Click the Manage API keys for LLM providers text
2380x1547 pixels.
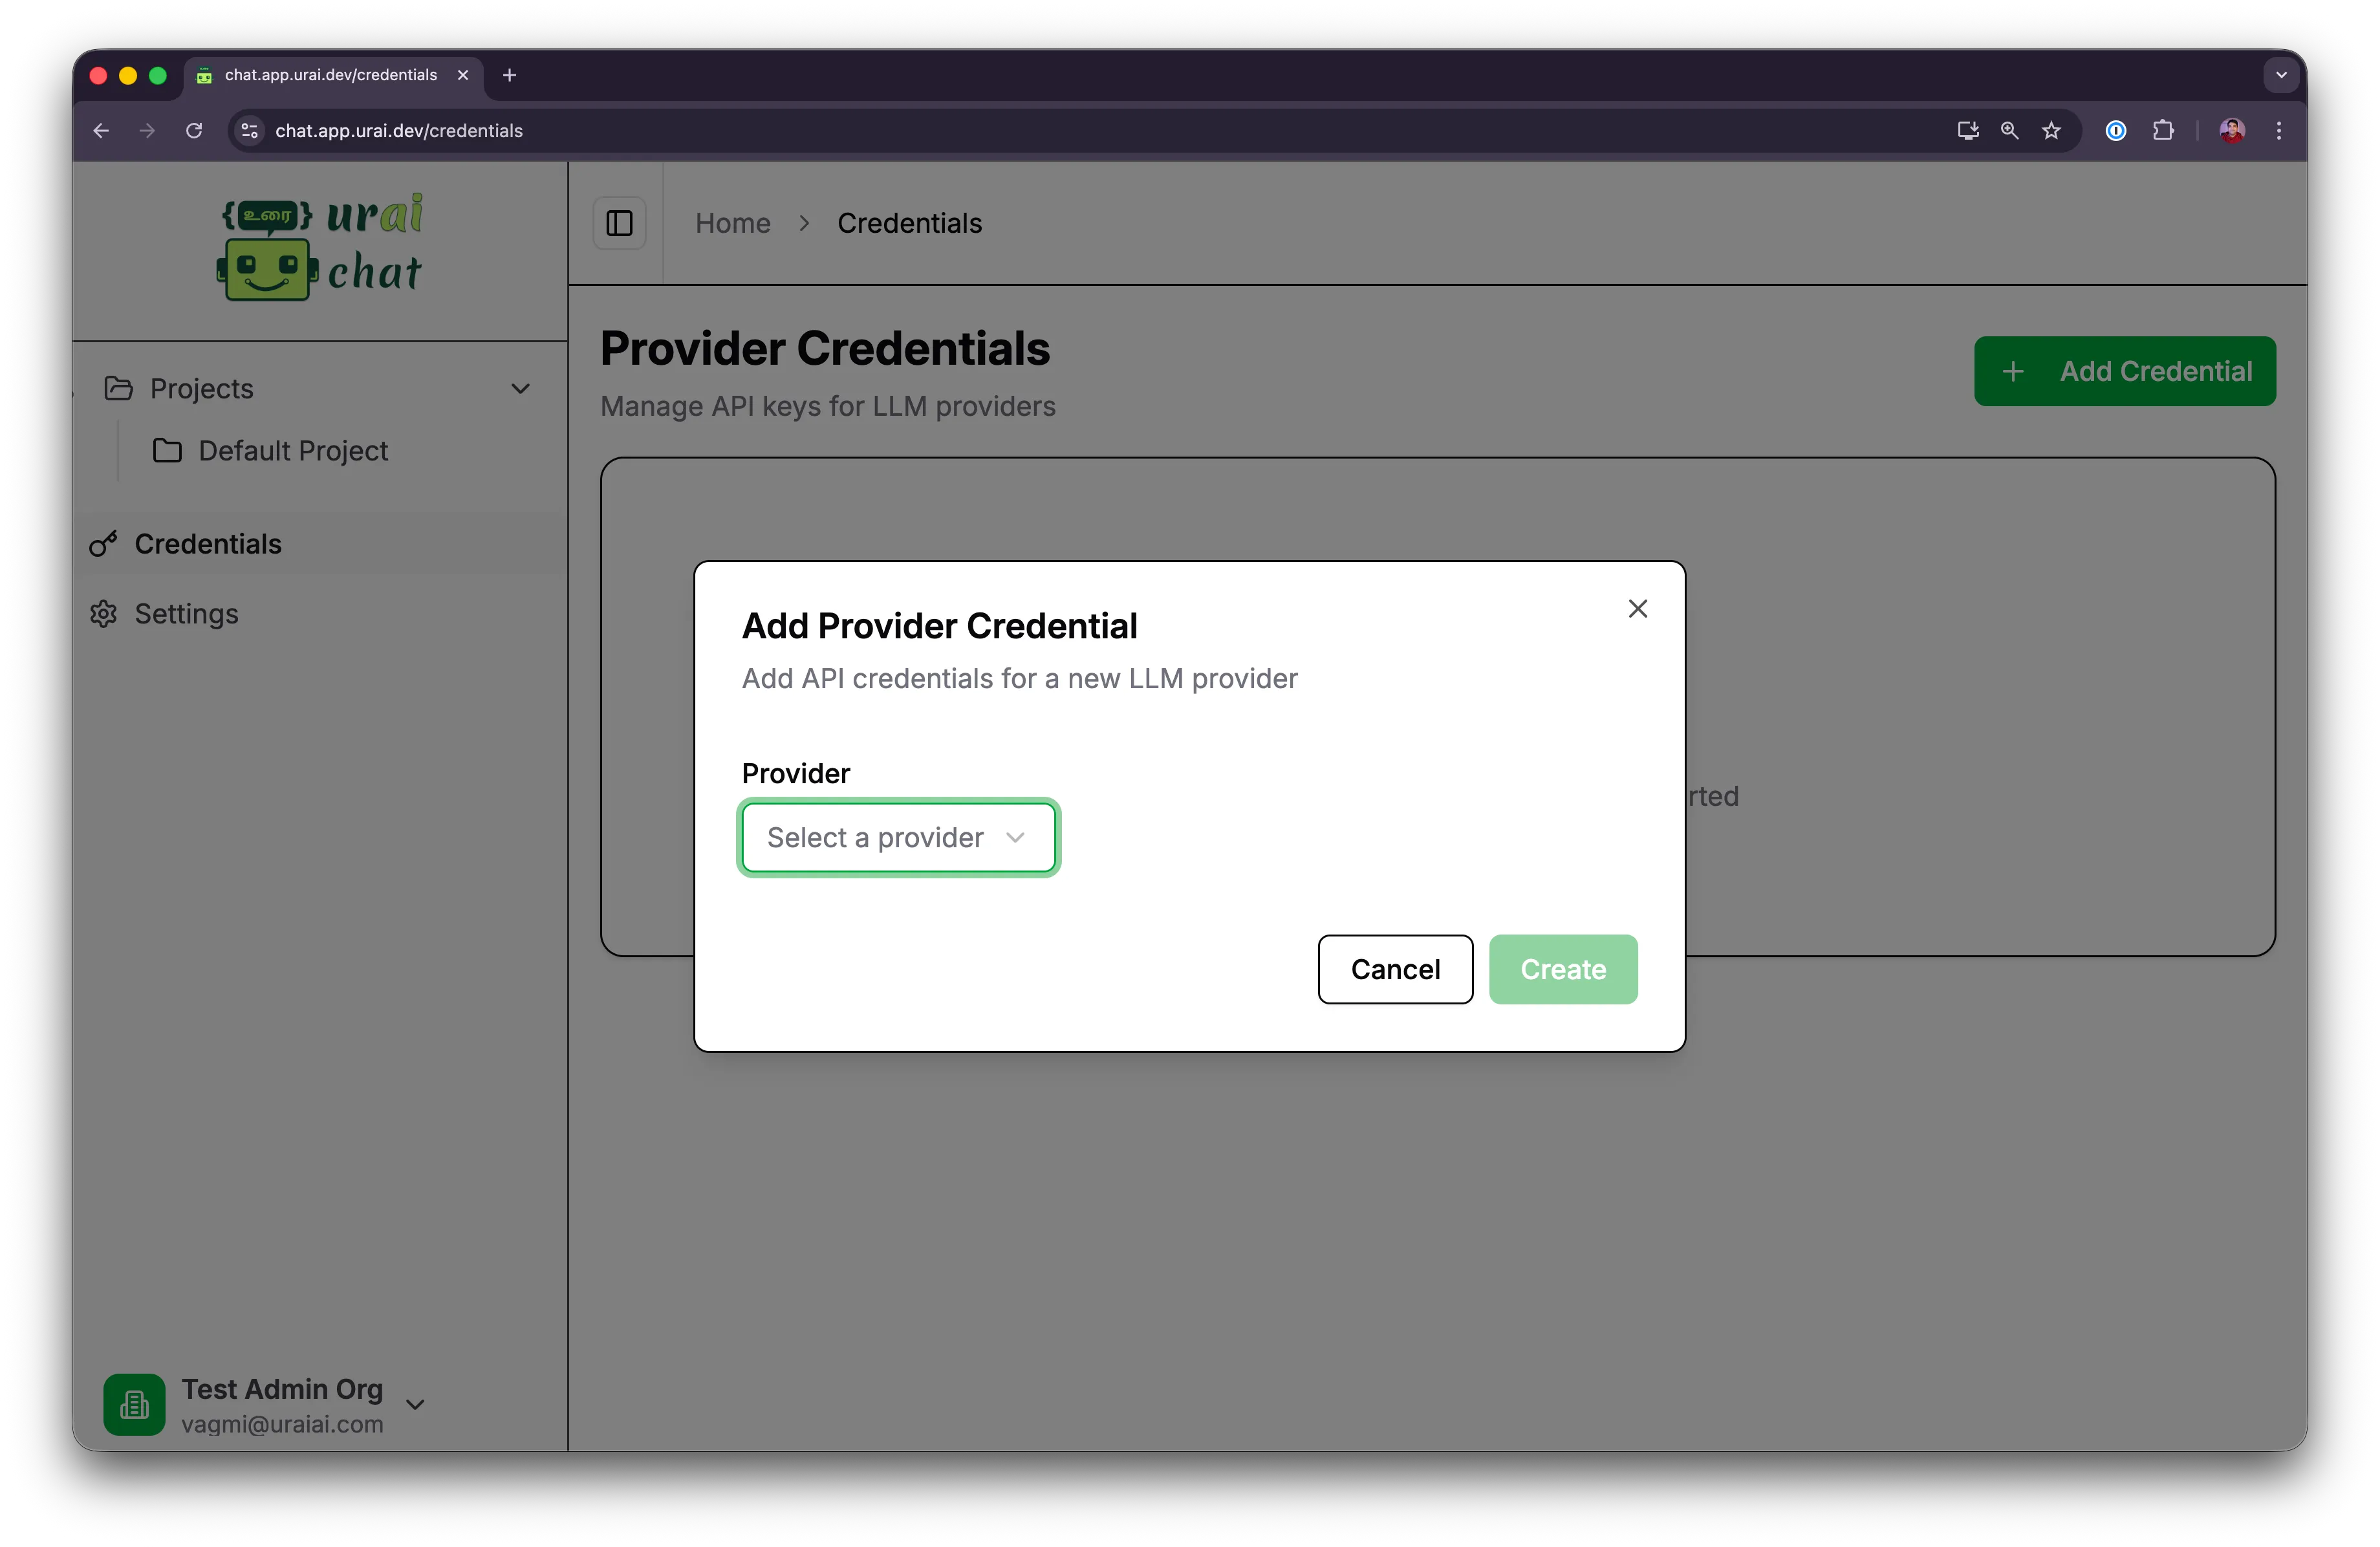828,407
